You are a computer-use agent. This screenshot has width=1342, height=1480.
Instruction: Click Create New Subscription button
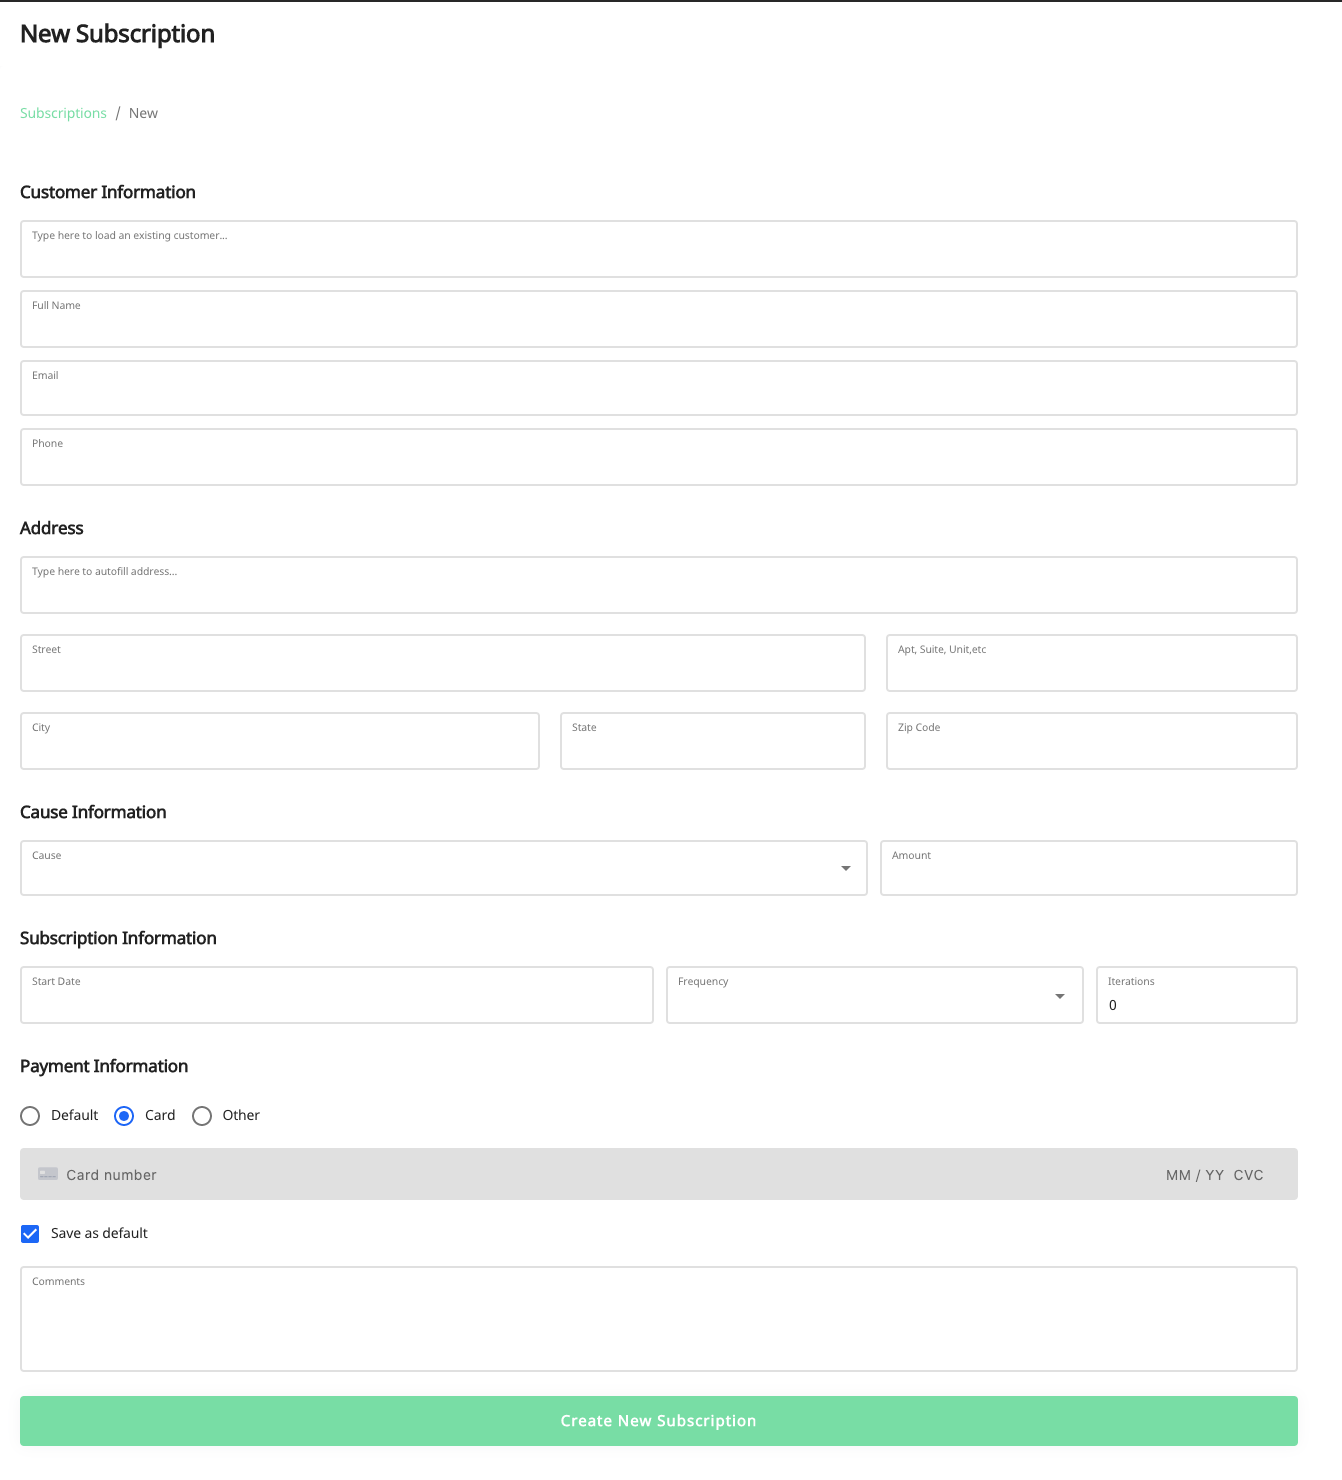[659, 1421]
